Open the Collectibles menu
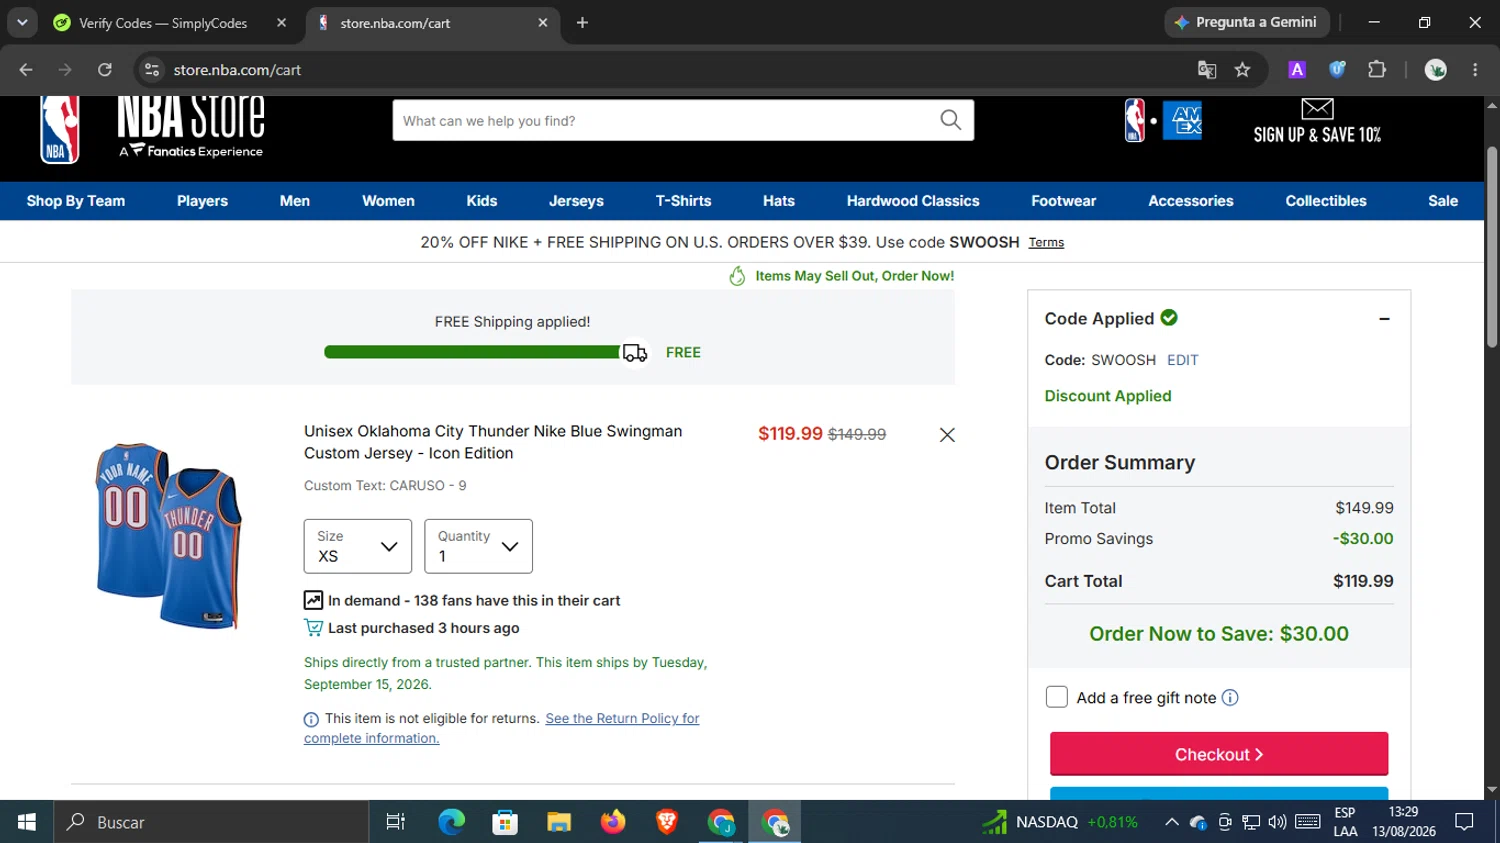This screenshot has height=843, width=1500. coord(1326,201)
